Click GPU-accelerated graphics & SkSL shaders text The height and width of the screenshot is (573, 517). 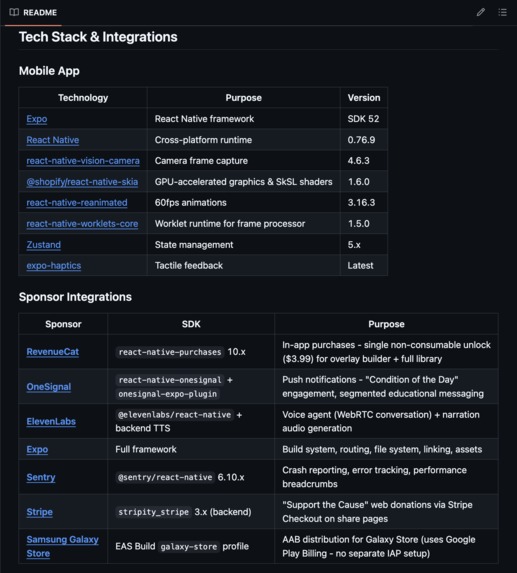243,182
